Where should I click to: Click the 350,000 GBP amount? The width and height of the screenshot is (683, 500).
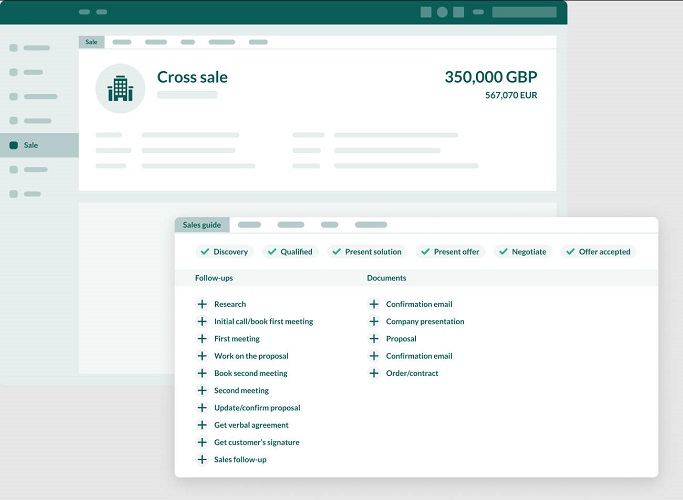(491, 77)
